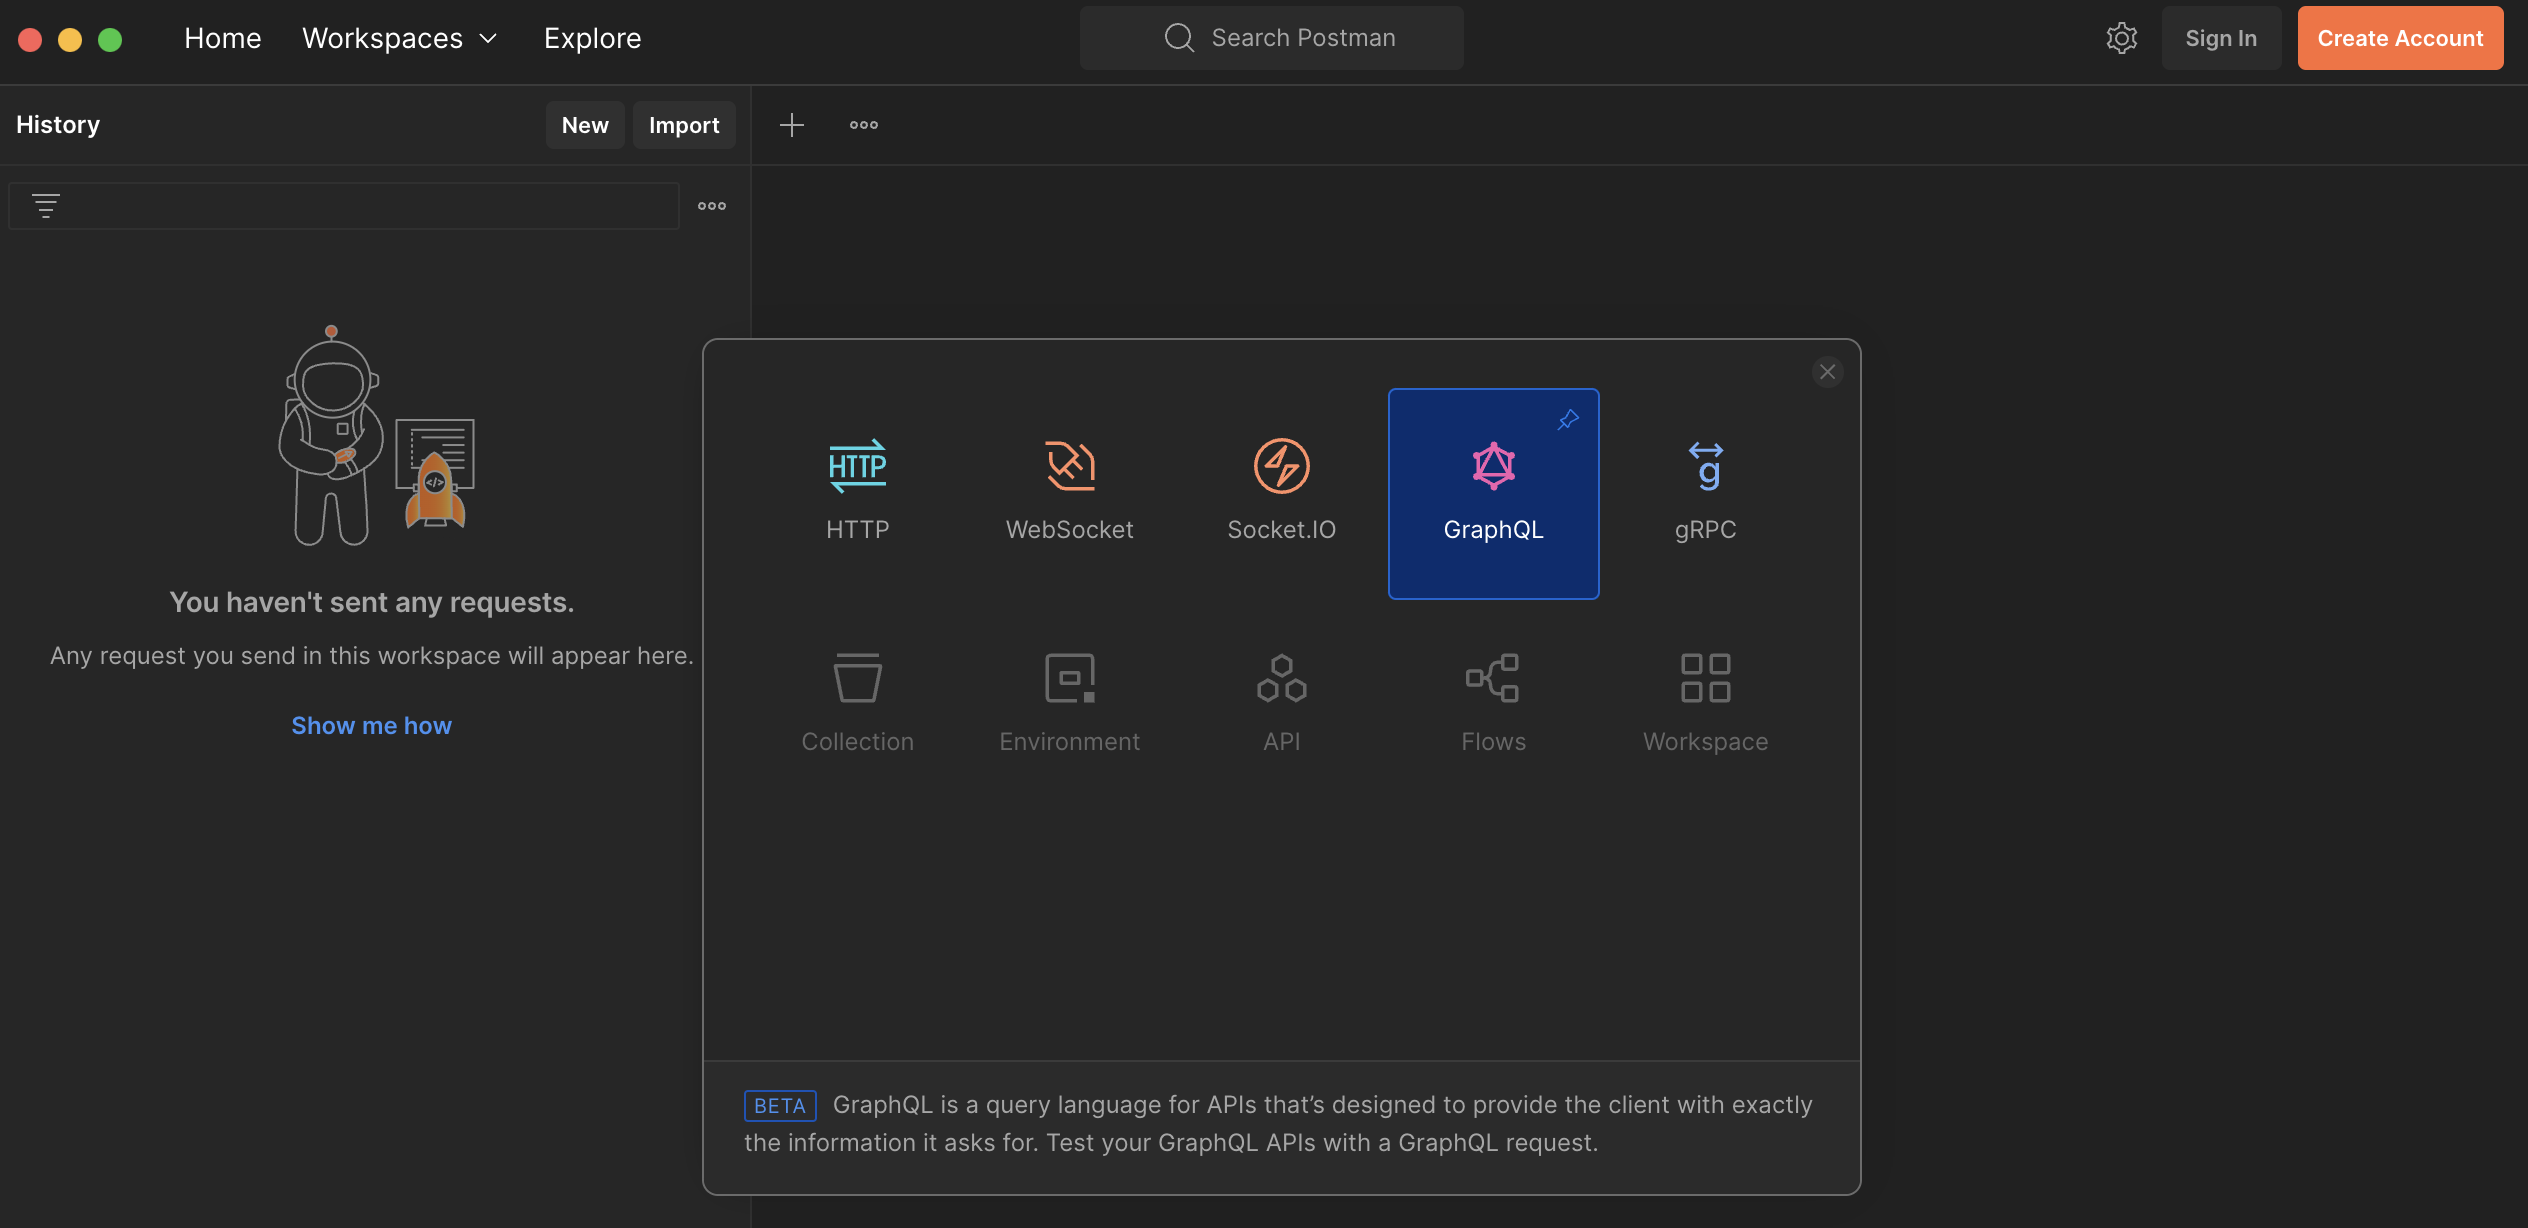2528x1228 pixels.
Task: Select the GraphQL request tile
Action: click(1492, 494)
